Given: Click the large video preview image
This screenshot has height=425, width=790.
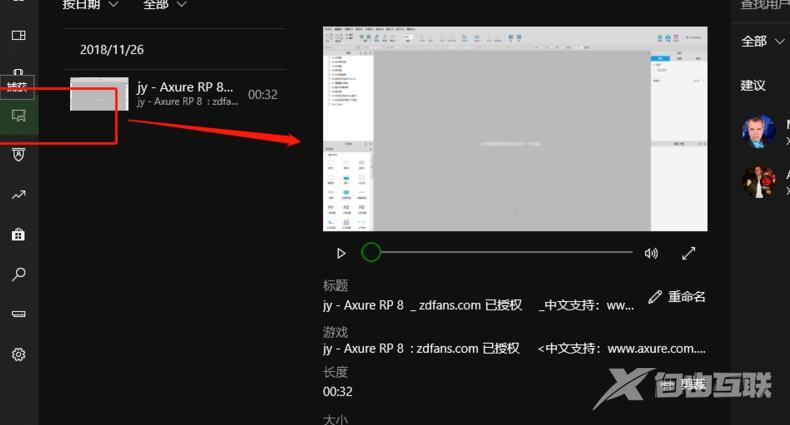Looking at the screenshot, I should (x=515, y=129).
